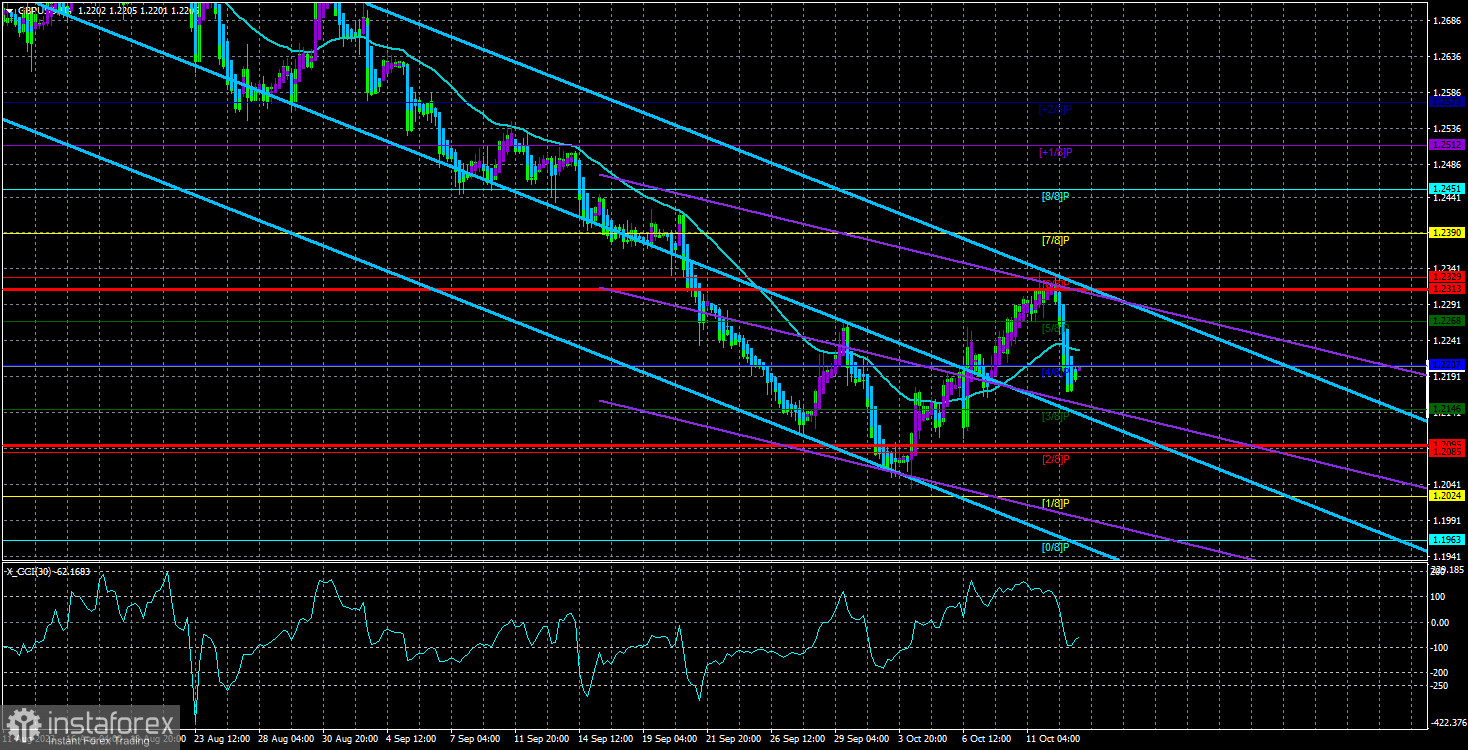Click the 1.2268 green price tag
Image resolution: width=1468 pixels, height=750 pixels.
point(1447,321)
